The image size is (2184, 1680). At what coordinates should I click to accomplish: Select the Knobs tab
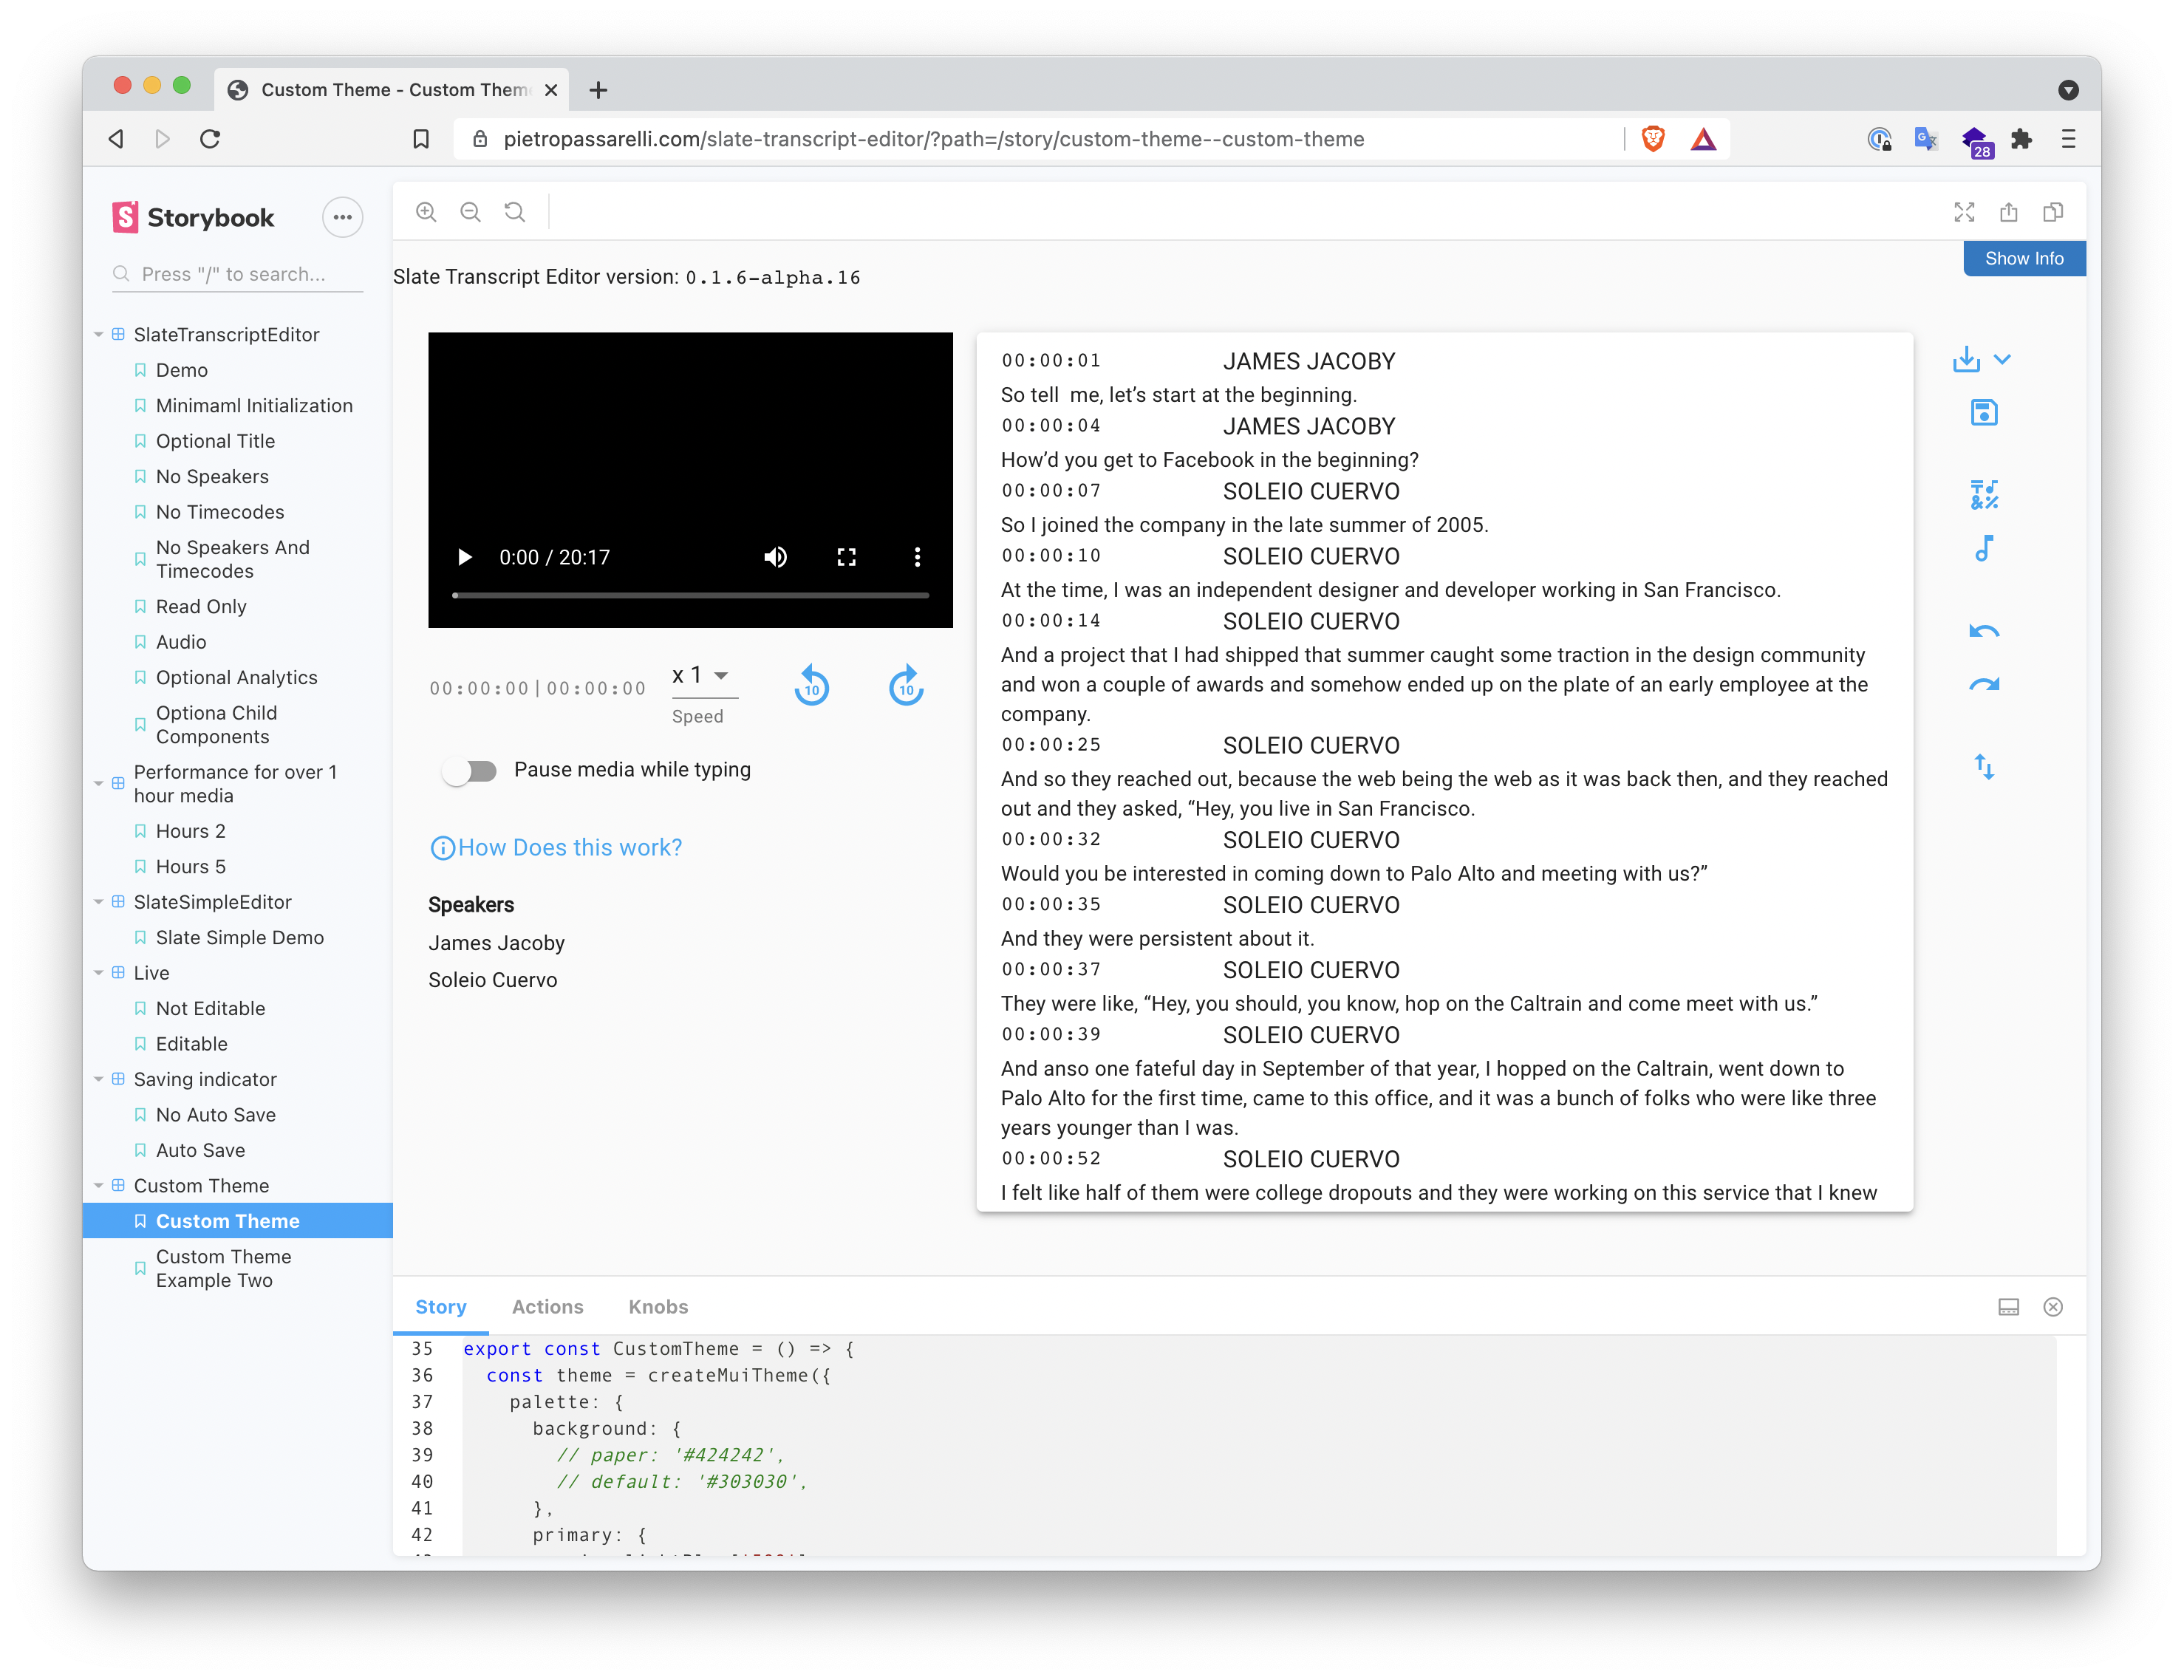coord(655,1306)
